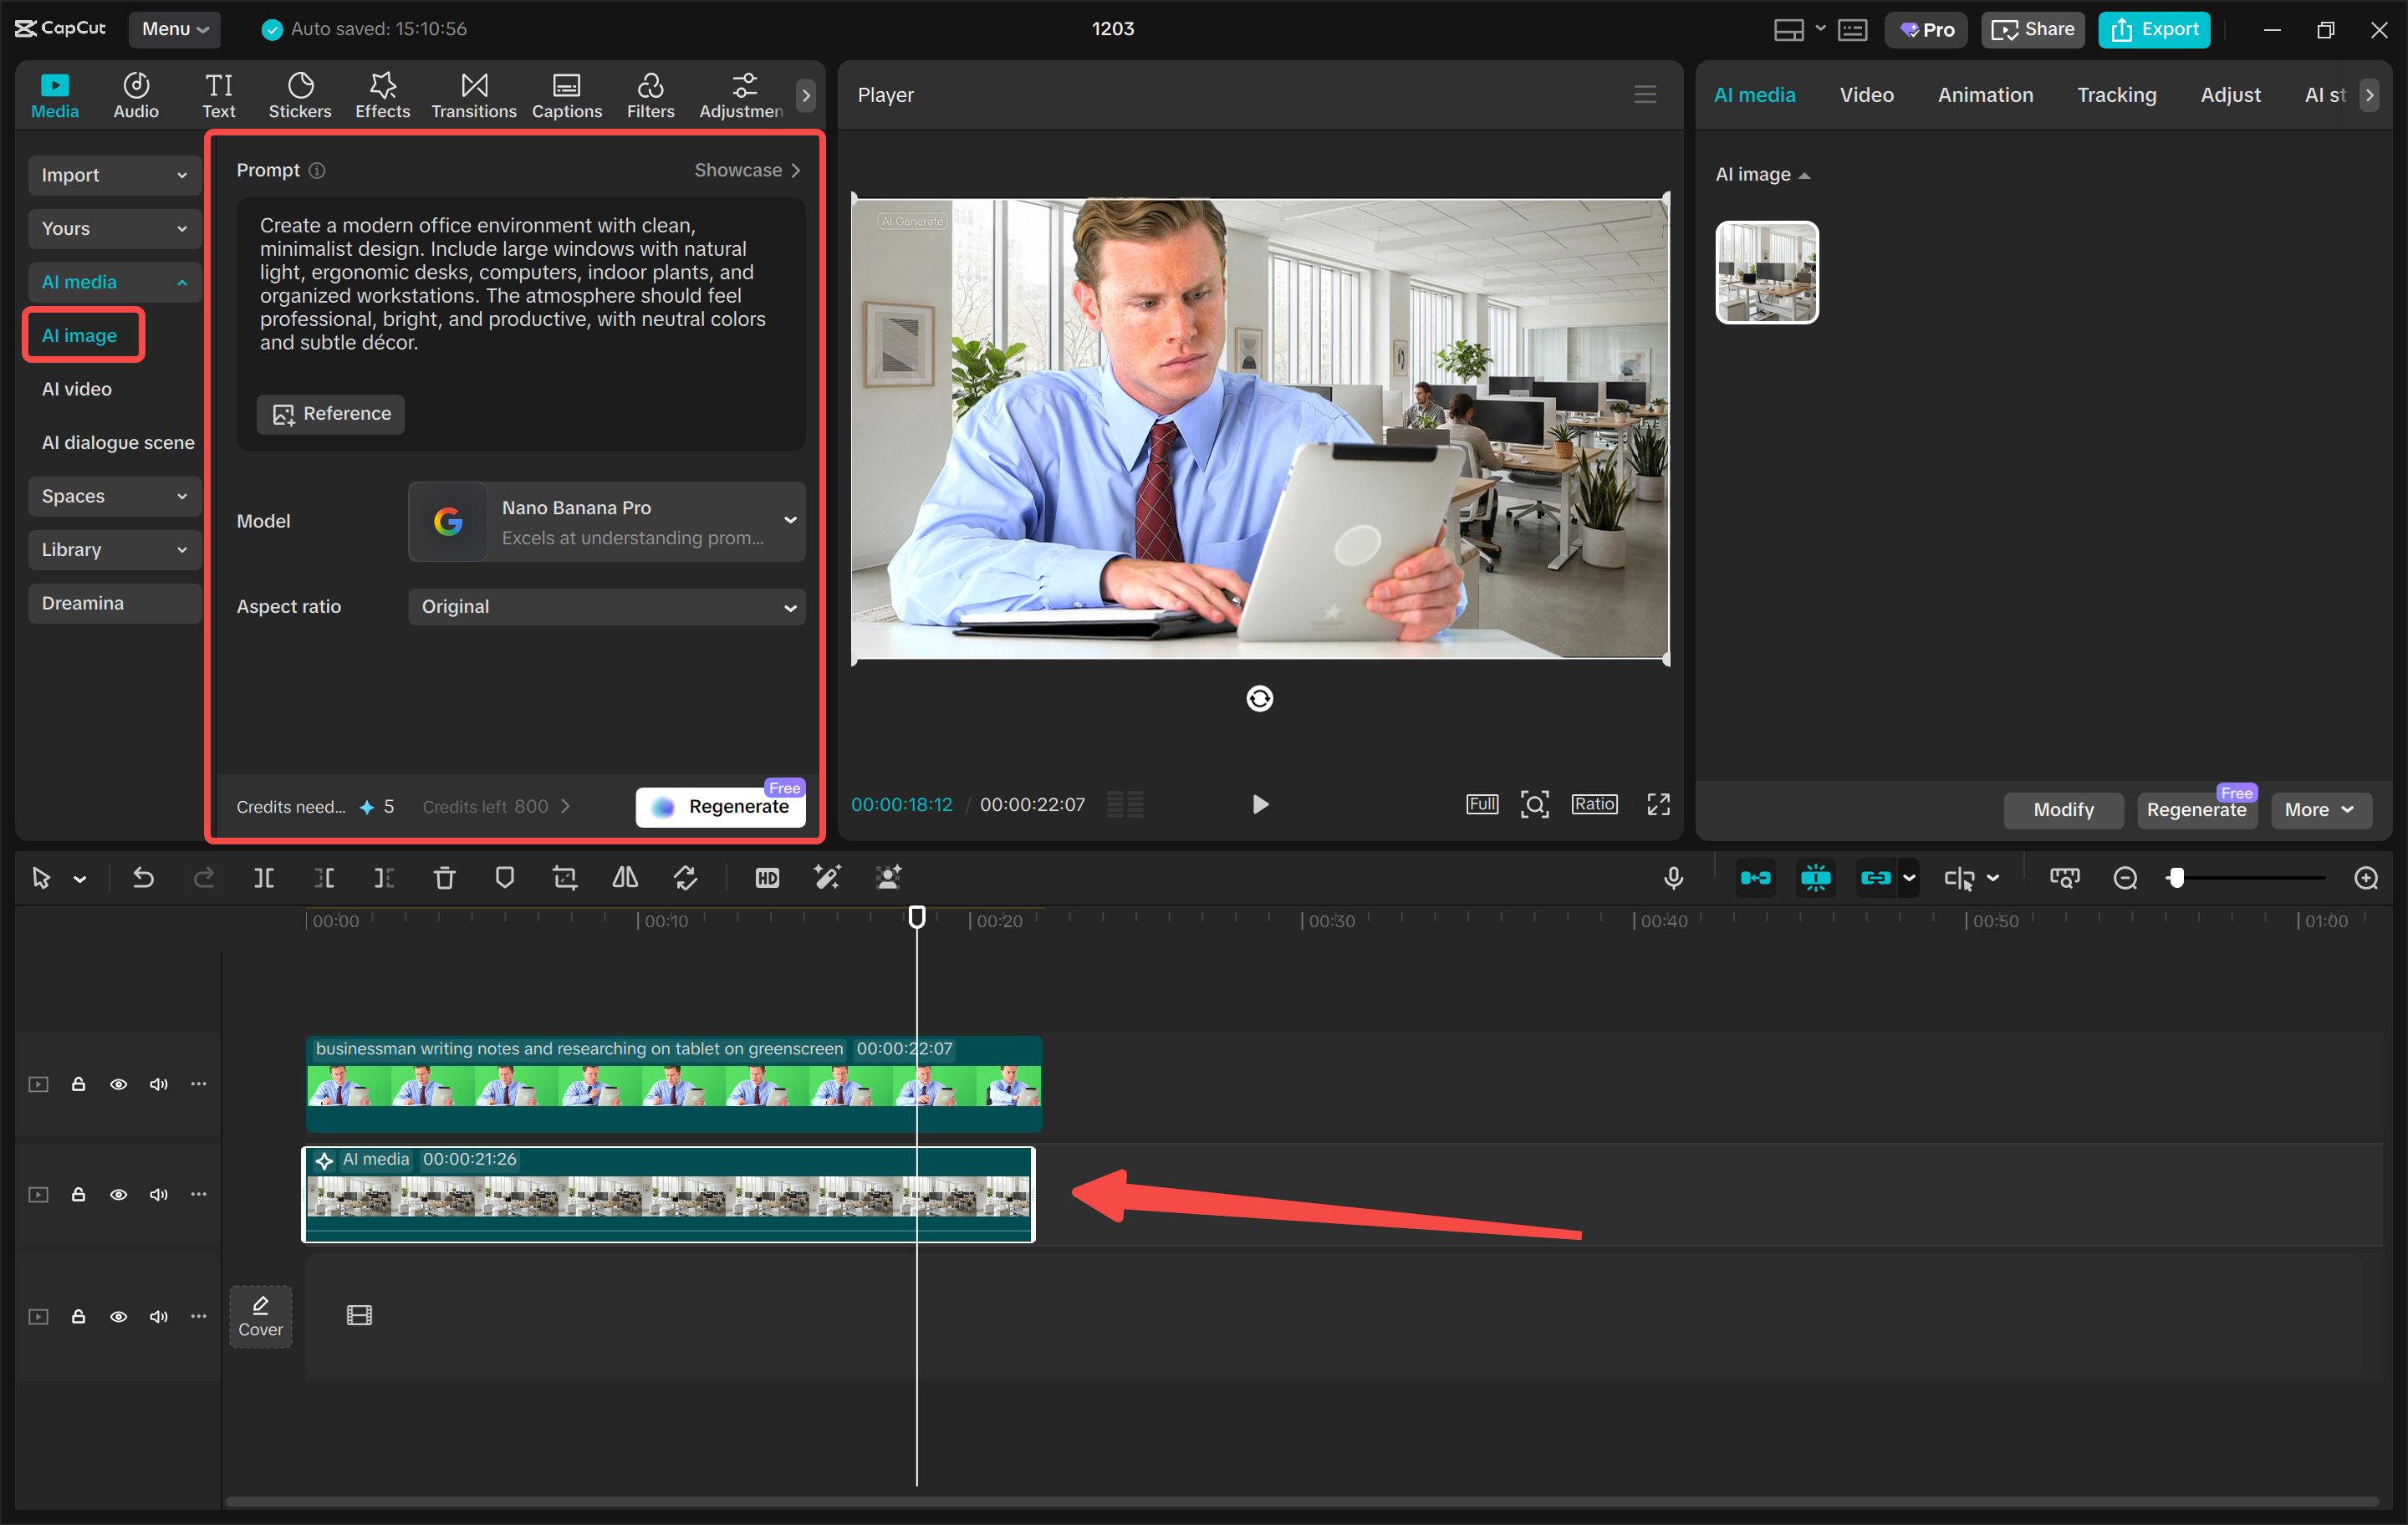The height and width of the screenshot is (1525, 2408).
Task: Lock the bottom main track
Action: point(78,1316)
